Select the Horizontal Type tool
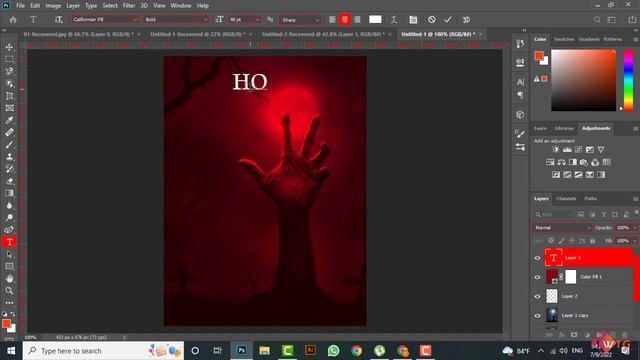The width and height of the screenshot is (640, 360). coord(9,242)
